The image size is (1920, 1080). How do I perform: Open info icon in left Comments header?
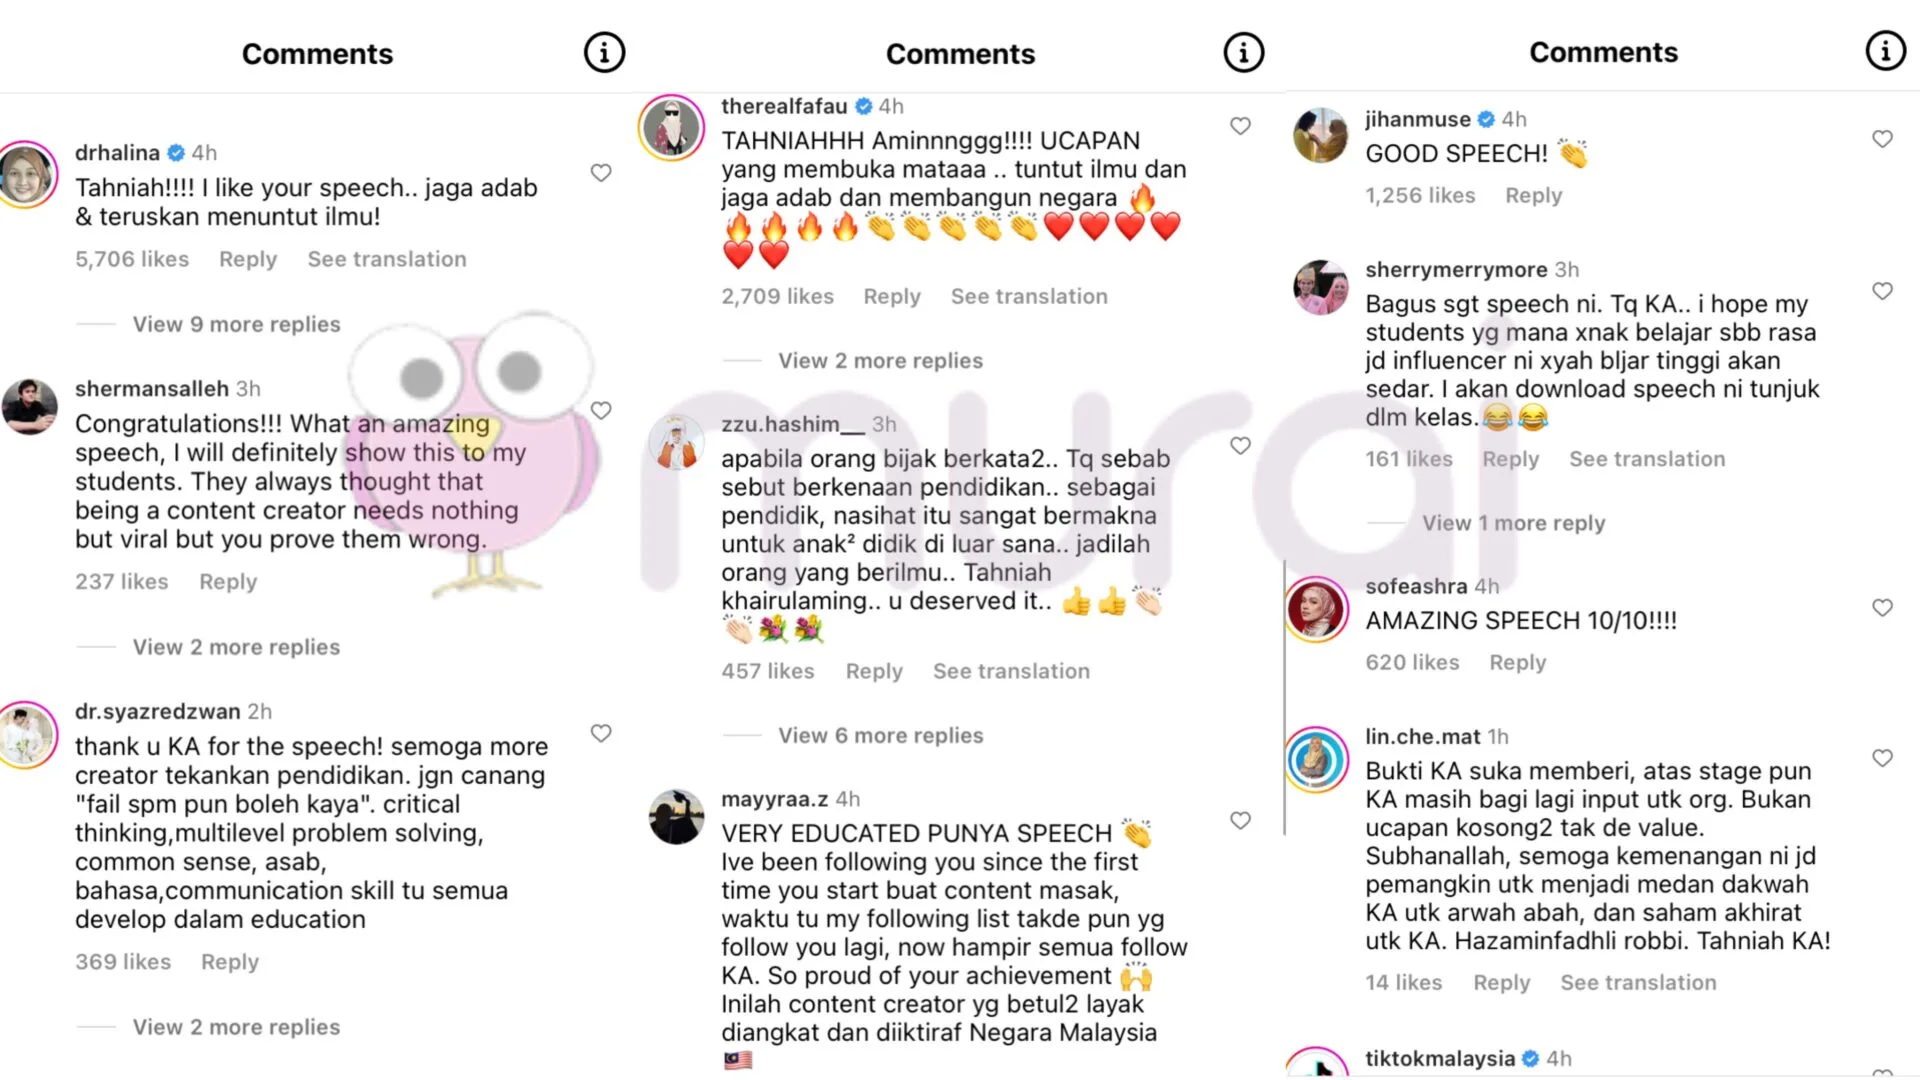(x=604, y=52)
